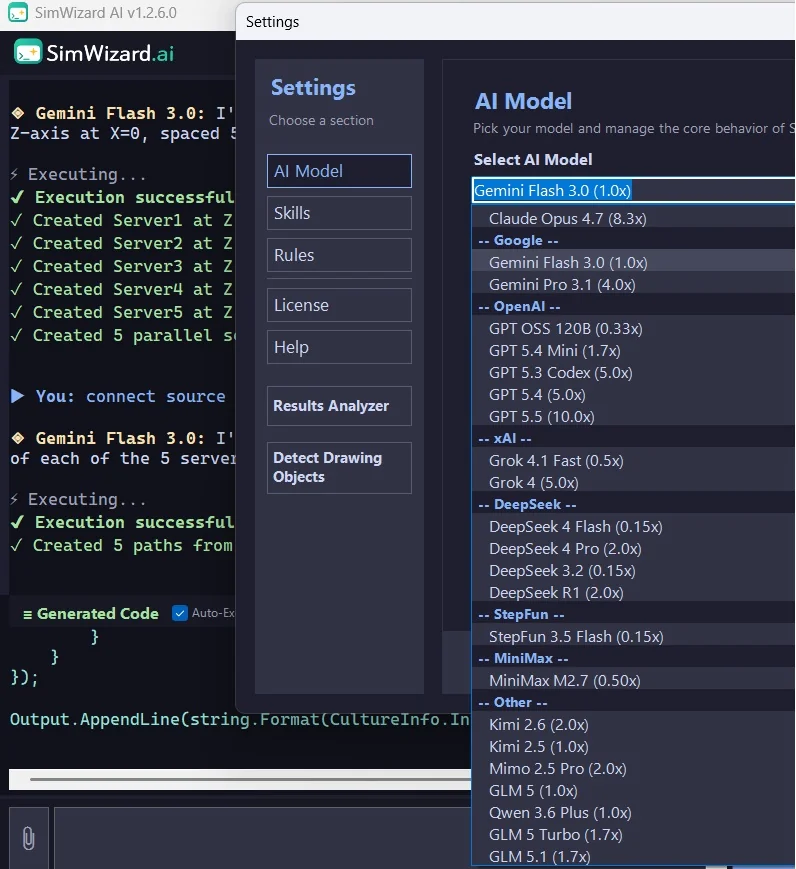
Task: Click the Detect Drawing Objects button
Action: coord(339,467)
